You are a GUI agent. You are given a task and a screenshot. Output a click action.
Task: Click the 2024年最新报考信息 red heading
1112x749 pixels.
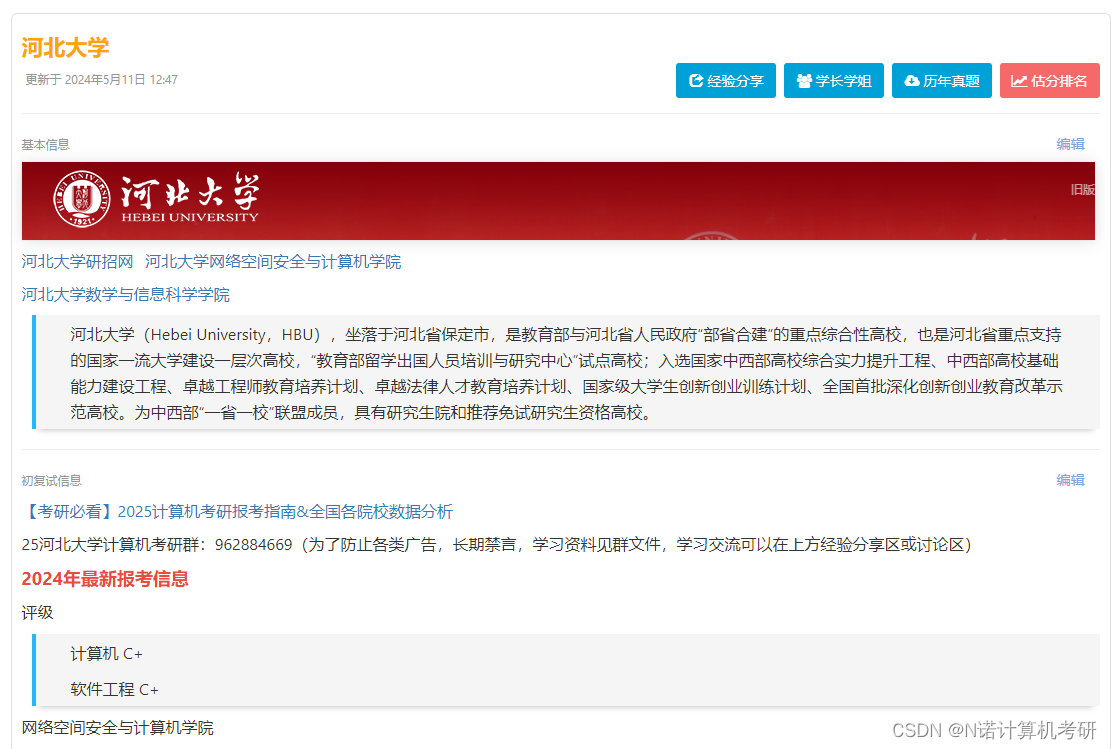[105, 579]
